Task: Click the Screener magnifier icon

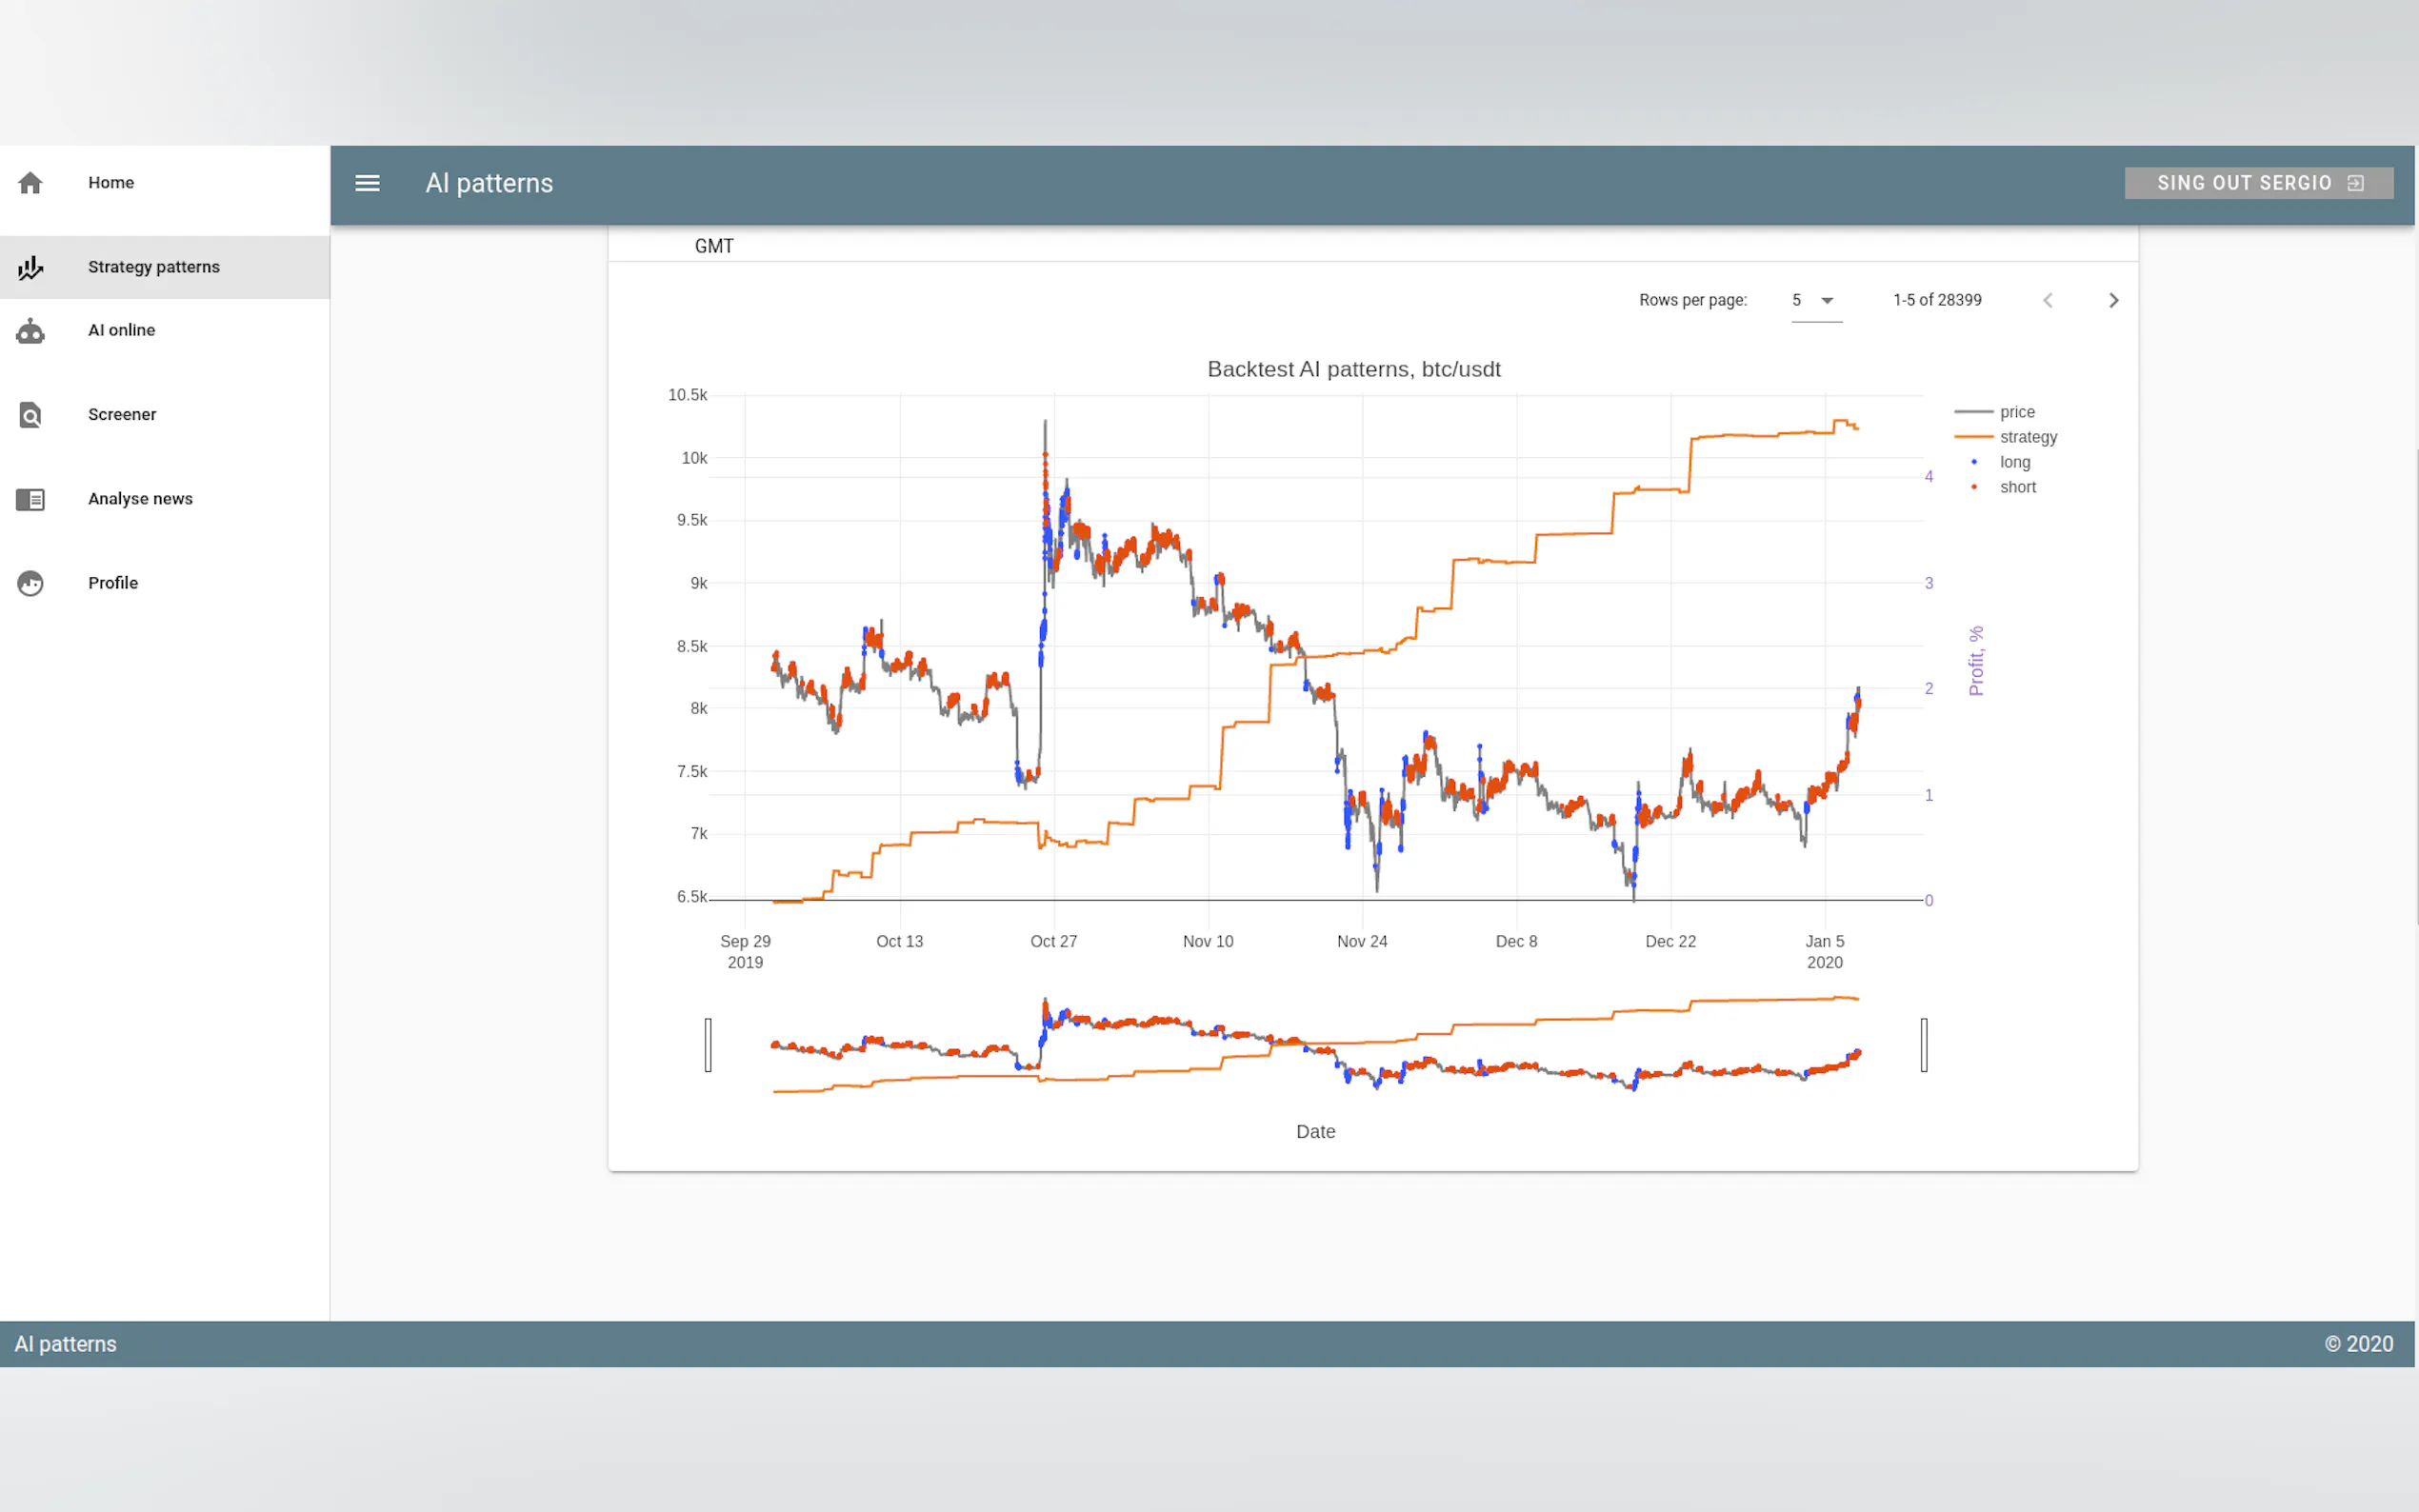Action: [30, 415]
